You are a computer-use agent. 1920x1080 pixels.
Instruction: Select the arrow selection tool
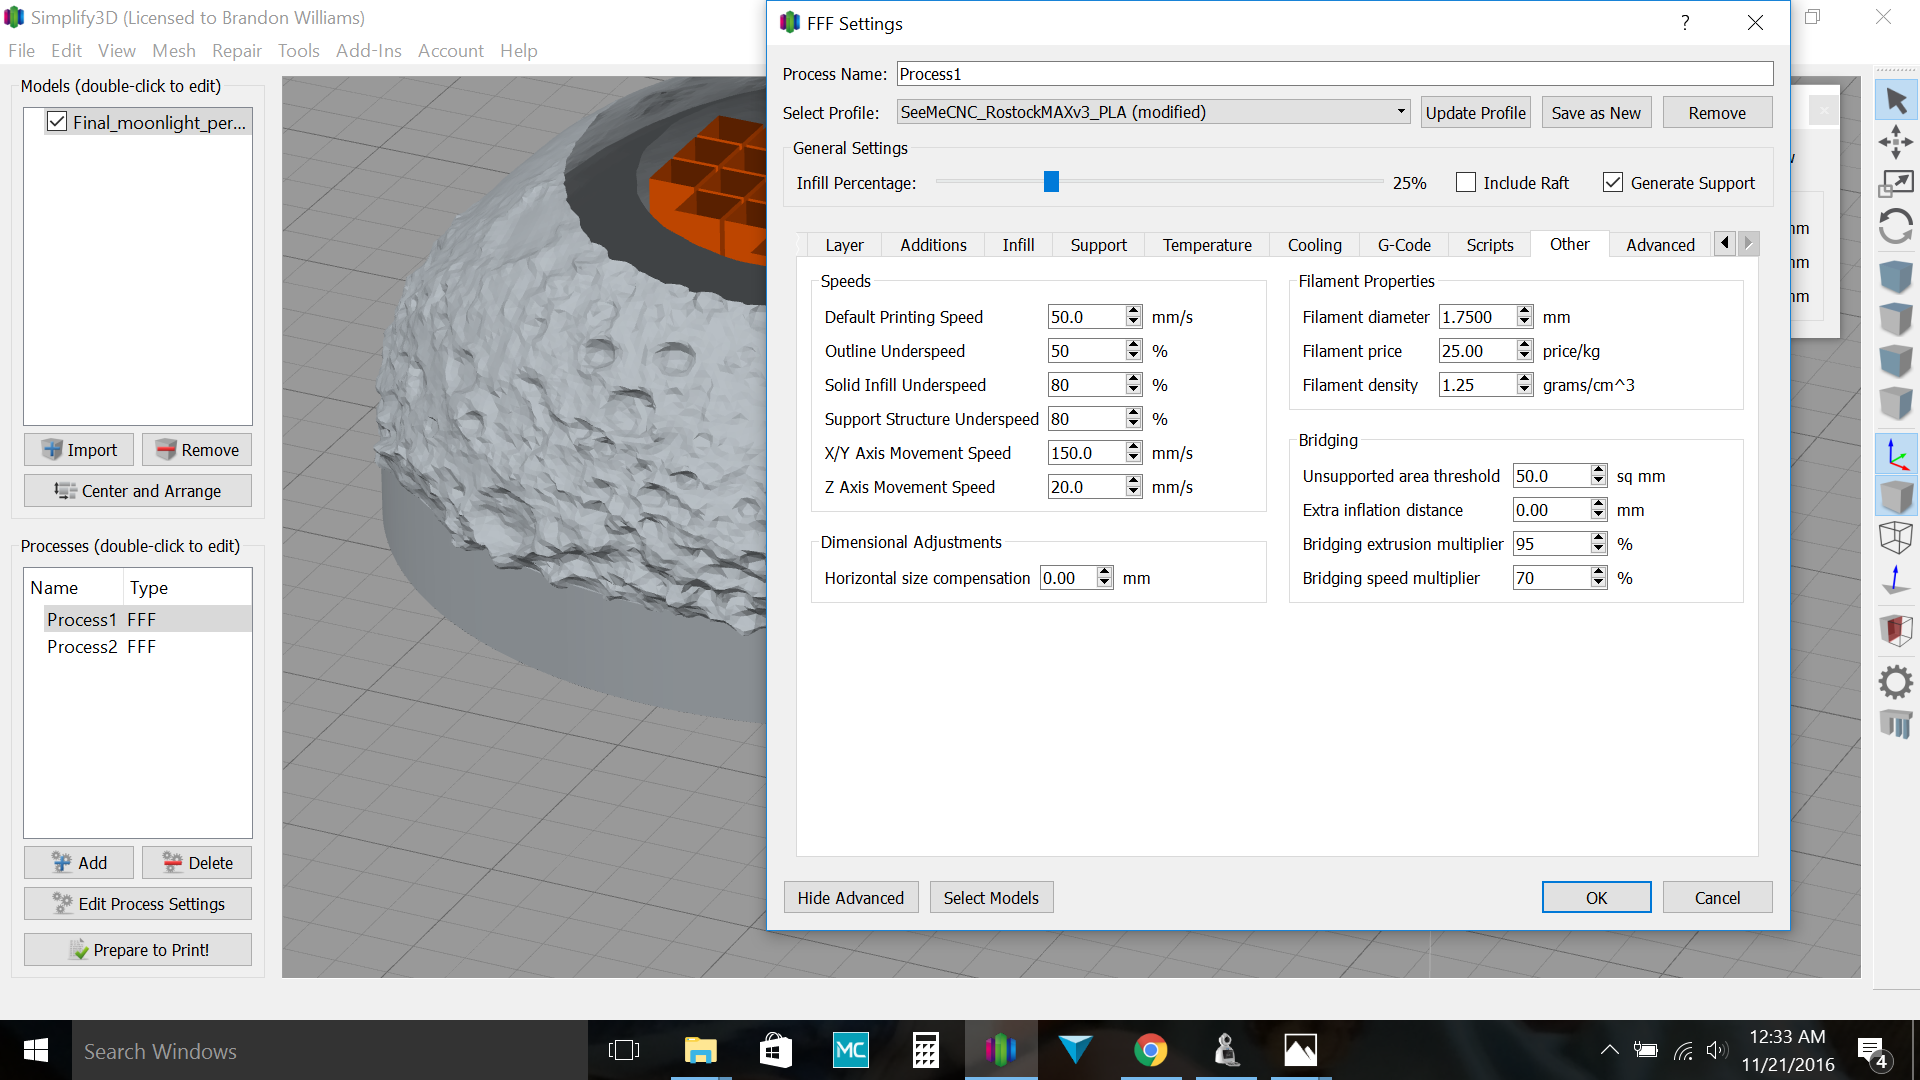tap(1896, 101)
